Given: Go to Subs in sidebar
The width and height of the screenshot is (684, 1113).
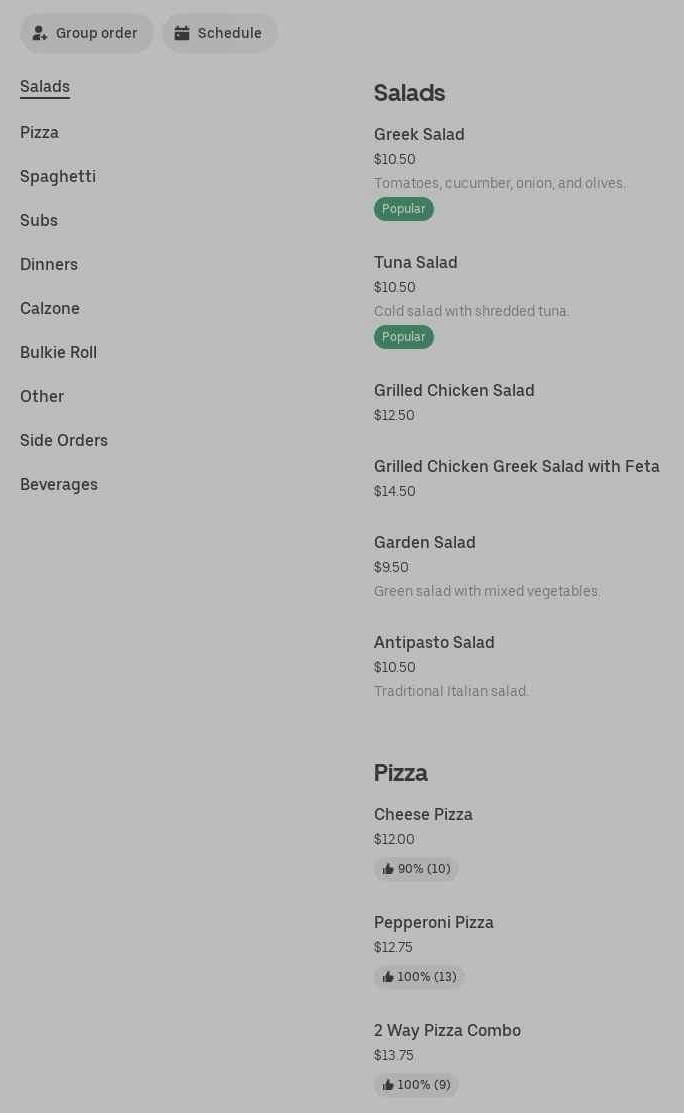Looking at the screenshot, I should (39, 221).
